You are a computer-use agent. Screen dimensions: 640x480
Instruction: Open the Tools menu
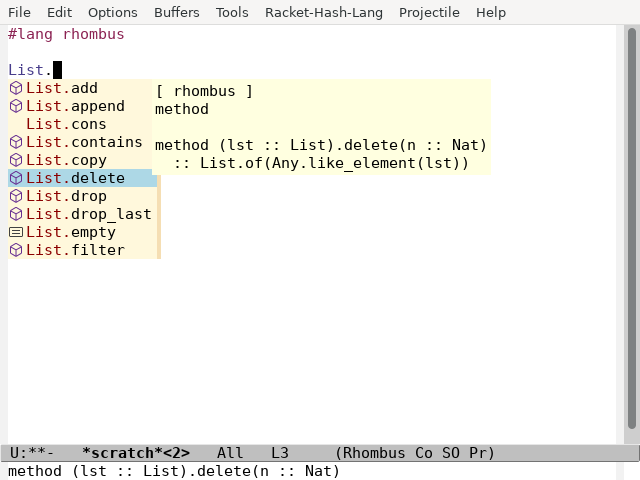(232, 12)
